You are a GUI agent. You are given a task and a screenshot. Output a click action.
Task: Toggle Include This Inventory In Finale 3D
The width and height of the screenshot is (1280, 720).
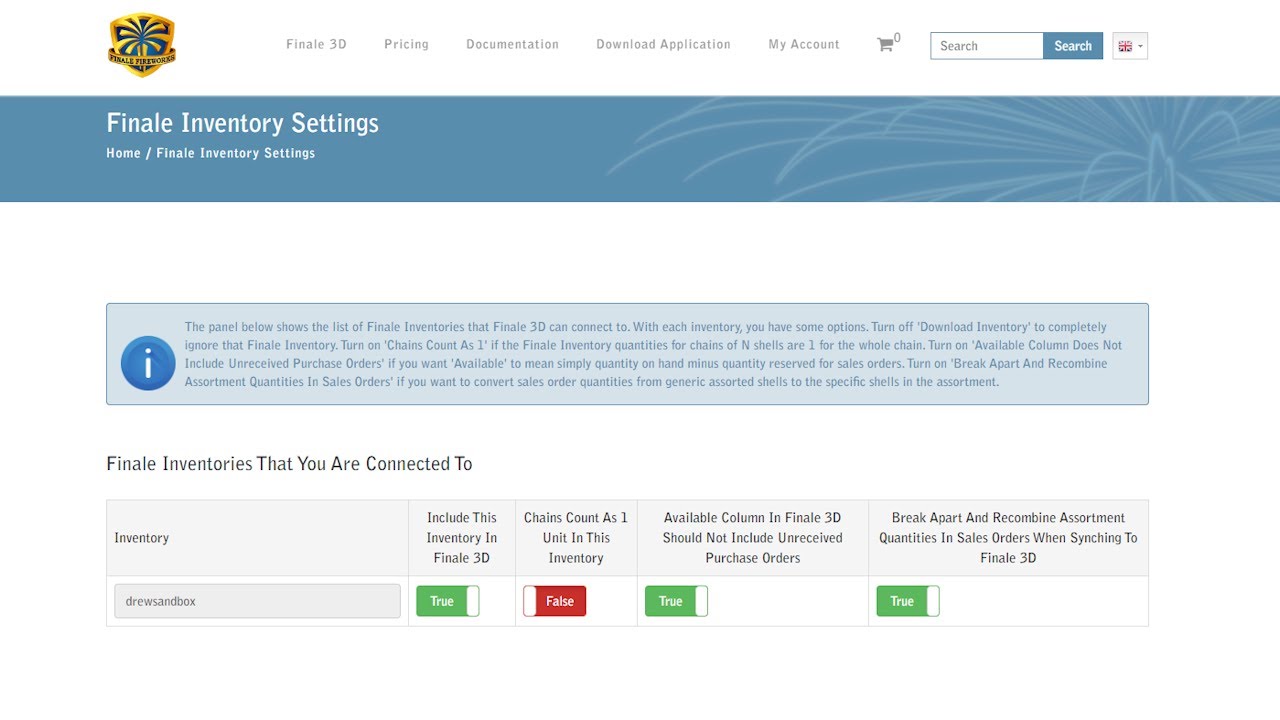(x=447, y=601)
